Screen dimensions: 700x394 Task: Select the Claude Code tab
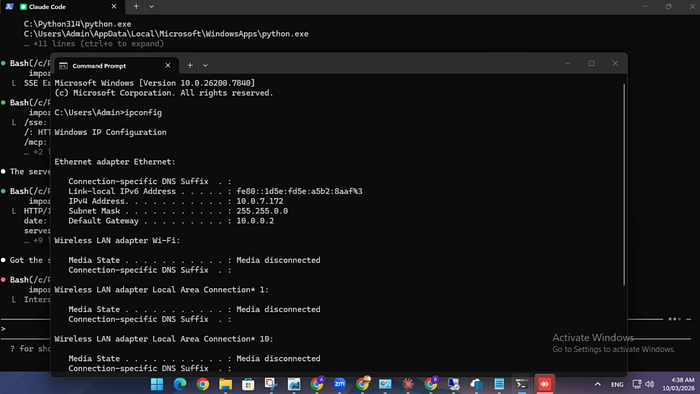point(62,7)
